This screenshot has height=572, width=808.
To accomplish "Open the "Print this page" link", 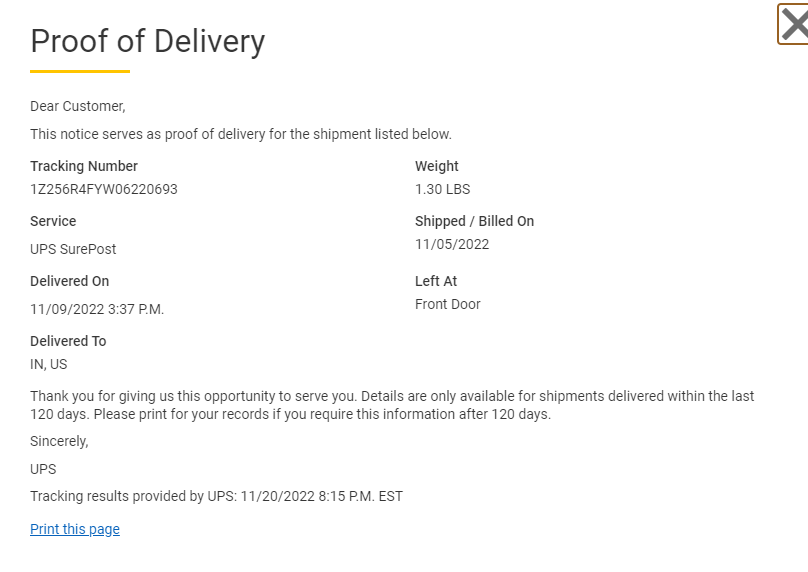I will (75, 529).
